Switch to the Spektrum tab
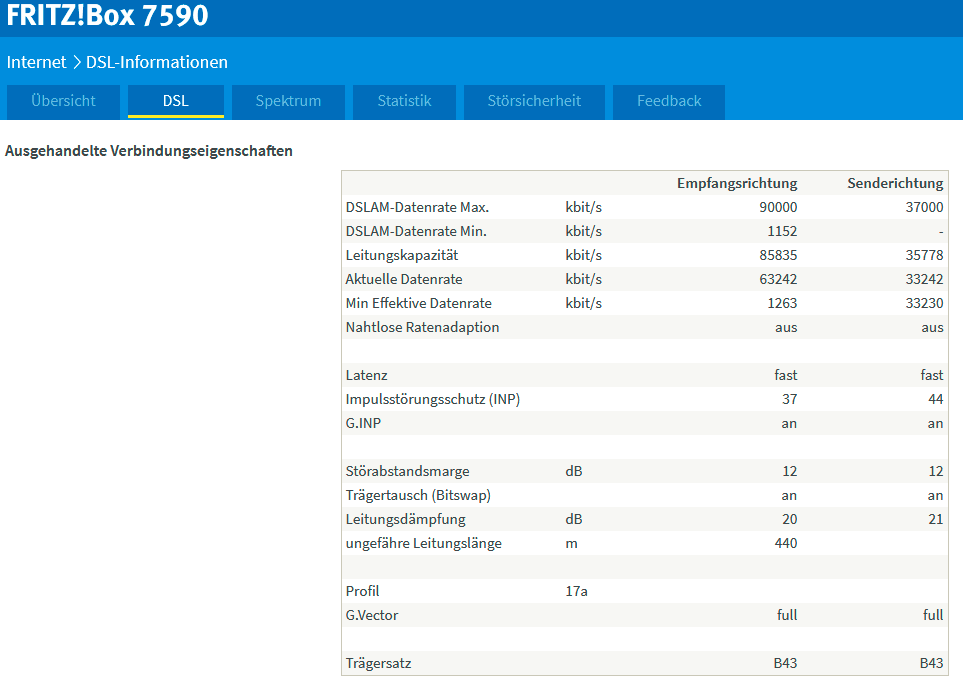 (x=288, y=101)
